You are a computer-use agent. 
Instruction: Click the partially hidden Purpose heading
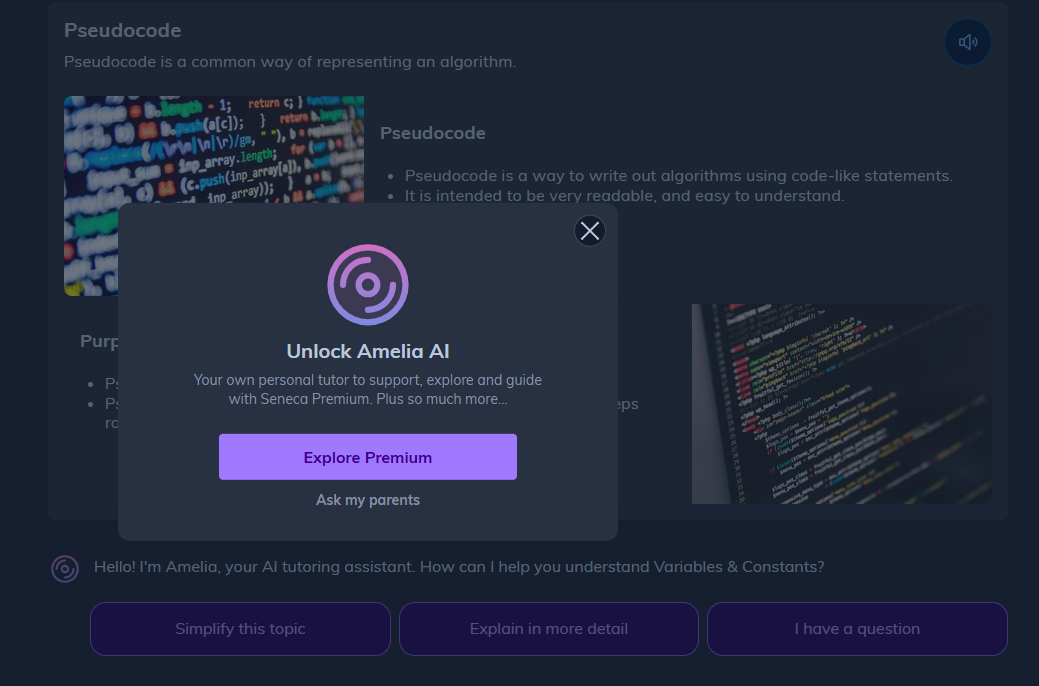click(x=99, y=342)
